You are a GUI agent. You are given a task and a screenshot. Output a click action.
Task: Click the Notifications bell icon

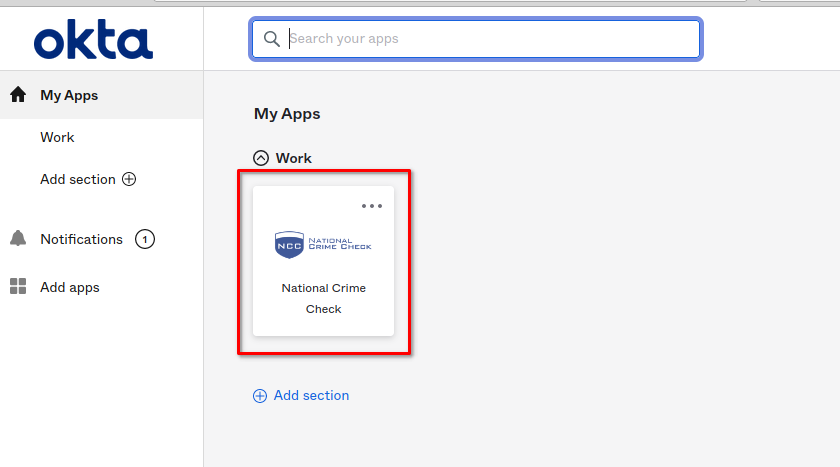pos(18,239)
